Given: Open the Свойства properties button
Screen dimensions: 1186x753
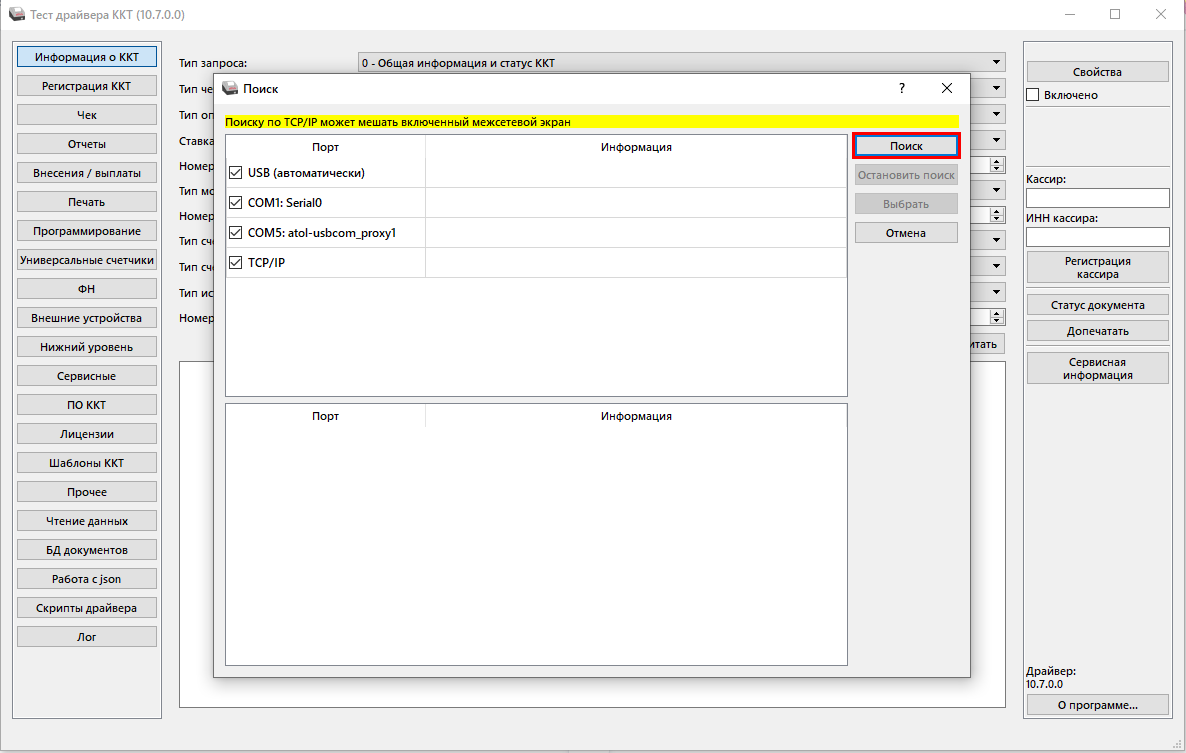Looking at the screenshot, I should click(x=1097, y=72).
